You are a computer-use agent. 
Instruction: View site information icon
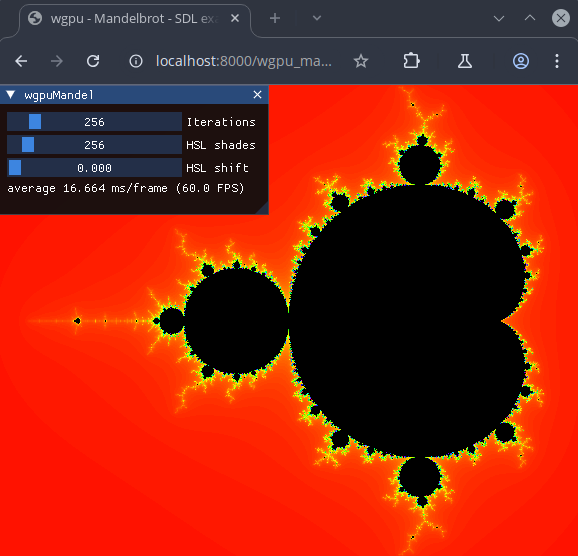pyautogui.click(x=136, y=61)
